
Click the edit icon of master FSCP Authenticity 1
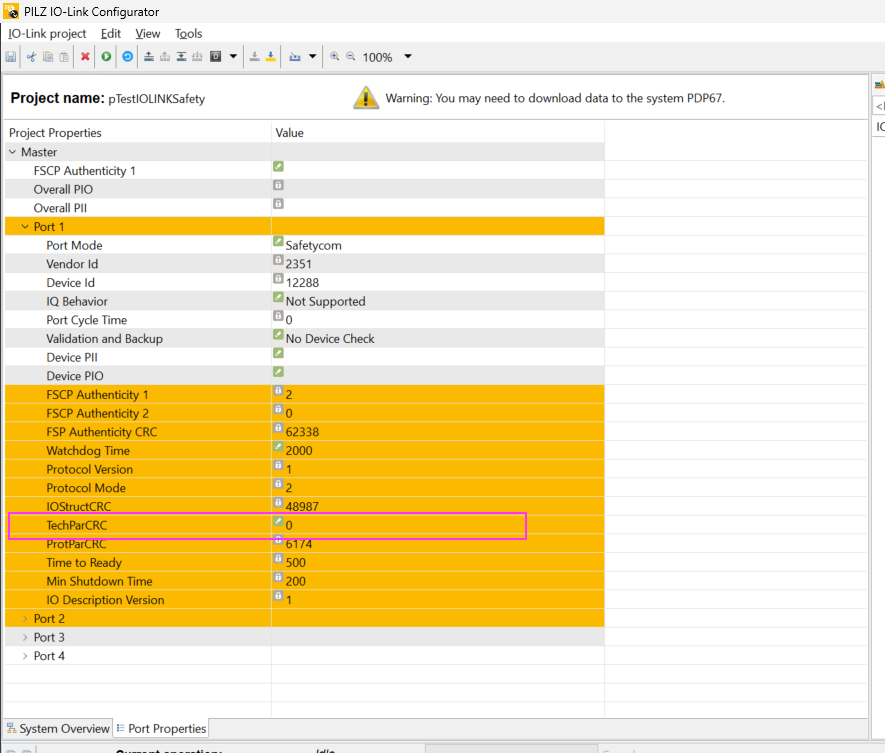click(278, 167)
